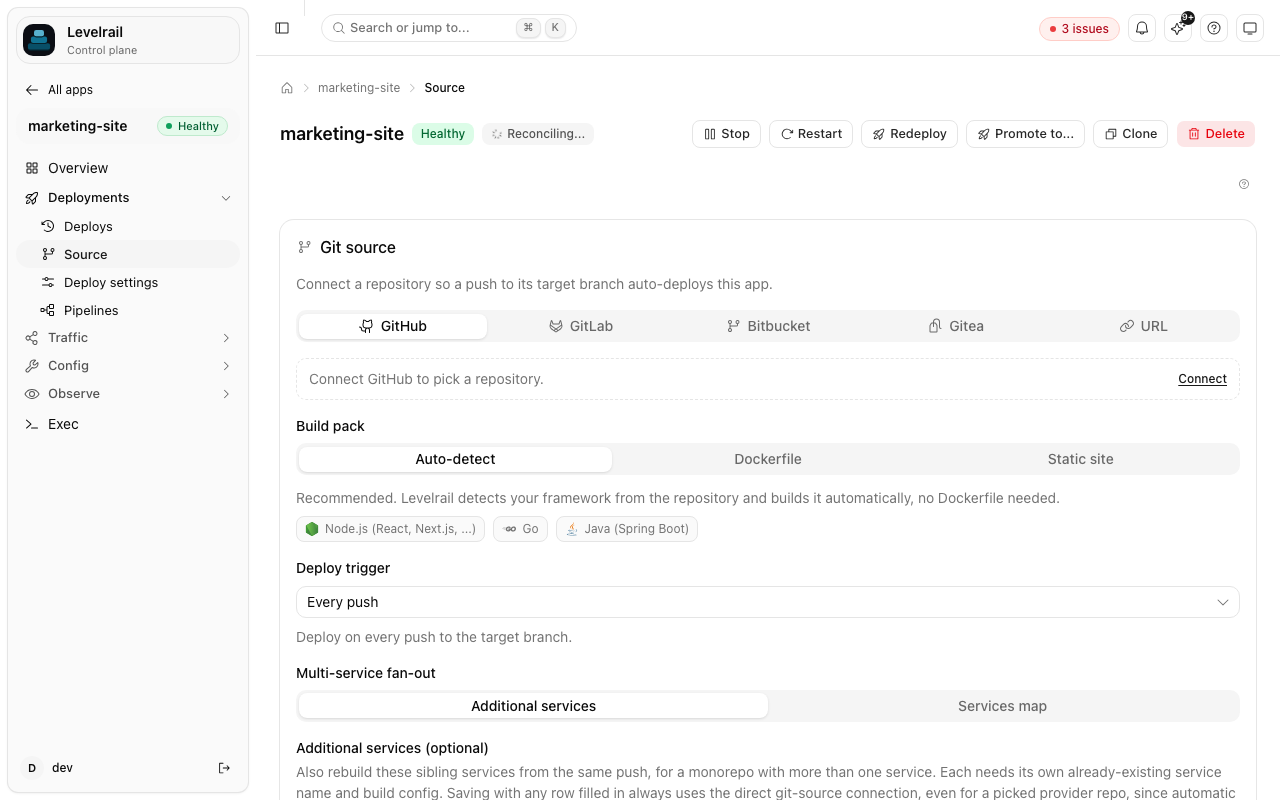The image size is (1280, 800).
Task: Click the Redeploy button
Action: pyautogui.click(x=909, y=134)
